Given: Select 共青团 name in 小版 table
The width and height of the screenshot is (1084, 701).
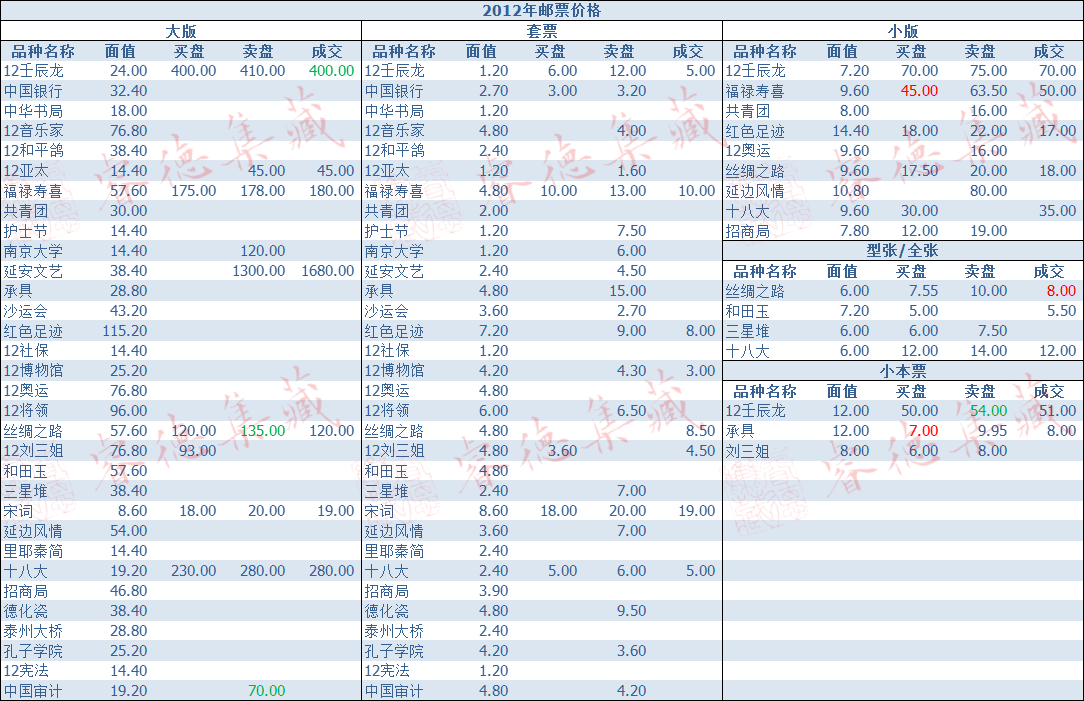Looking at the screenshot, I should coord(747,111).
